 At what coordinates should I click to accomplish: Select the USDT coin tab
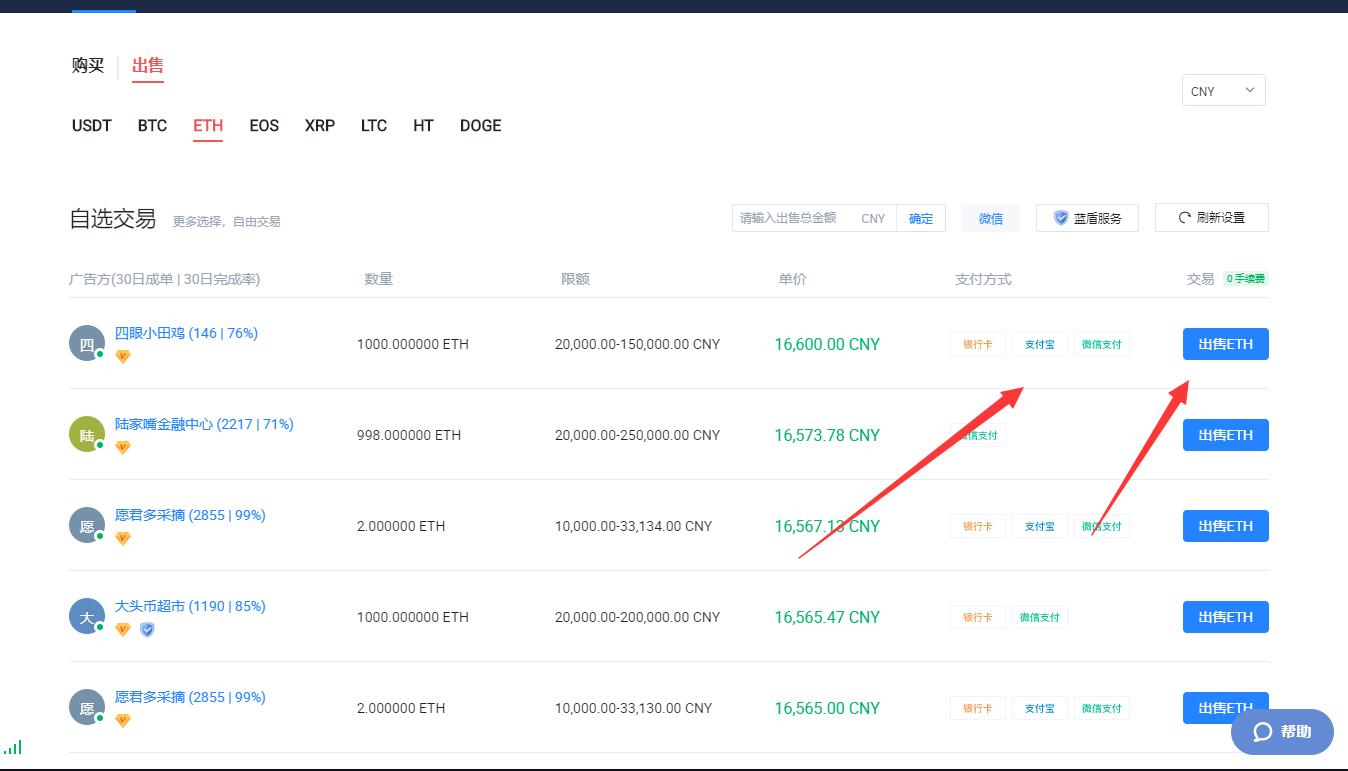point(92,126)
